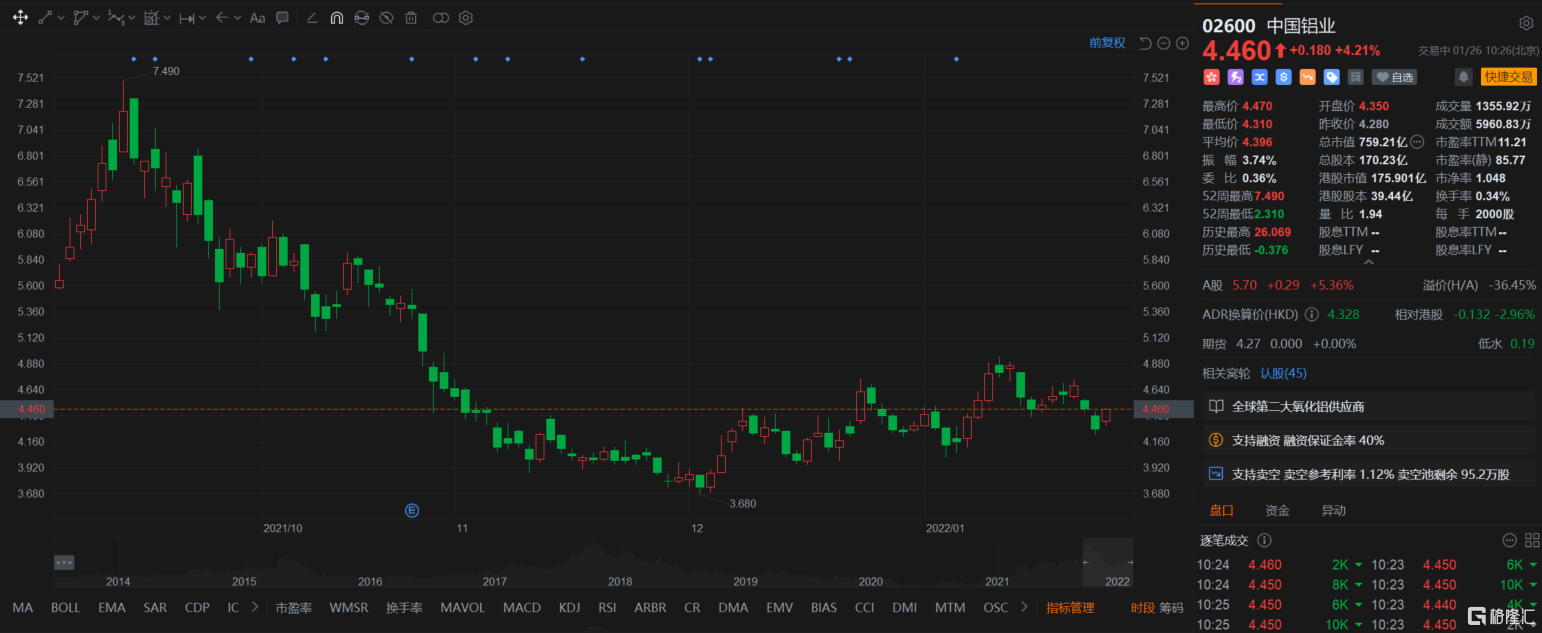Image resolution: width=1542 pixels, height=633 pixels.
Task: Open the 认股(45) warrants link
Action: pos(1283,373)
